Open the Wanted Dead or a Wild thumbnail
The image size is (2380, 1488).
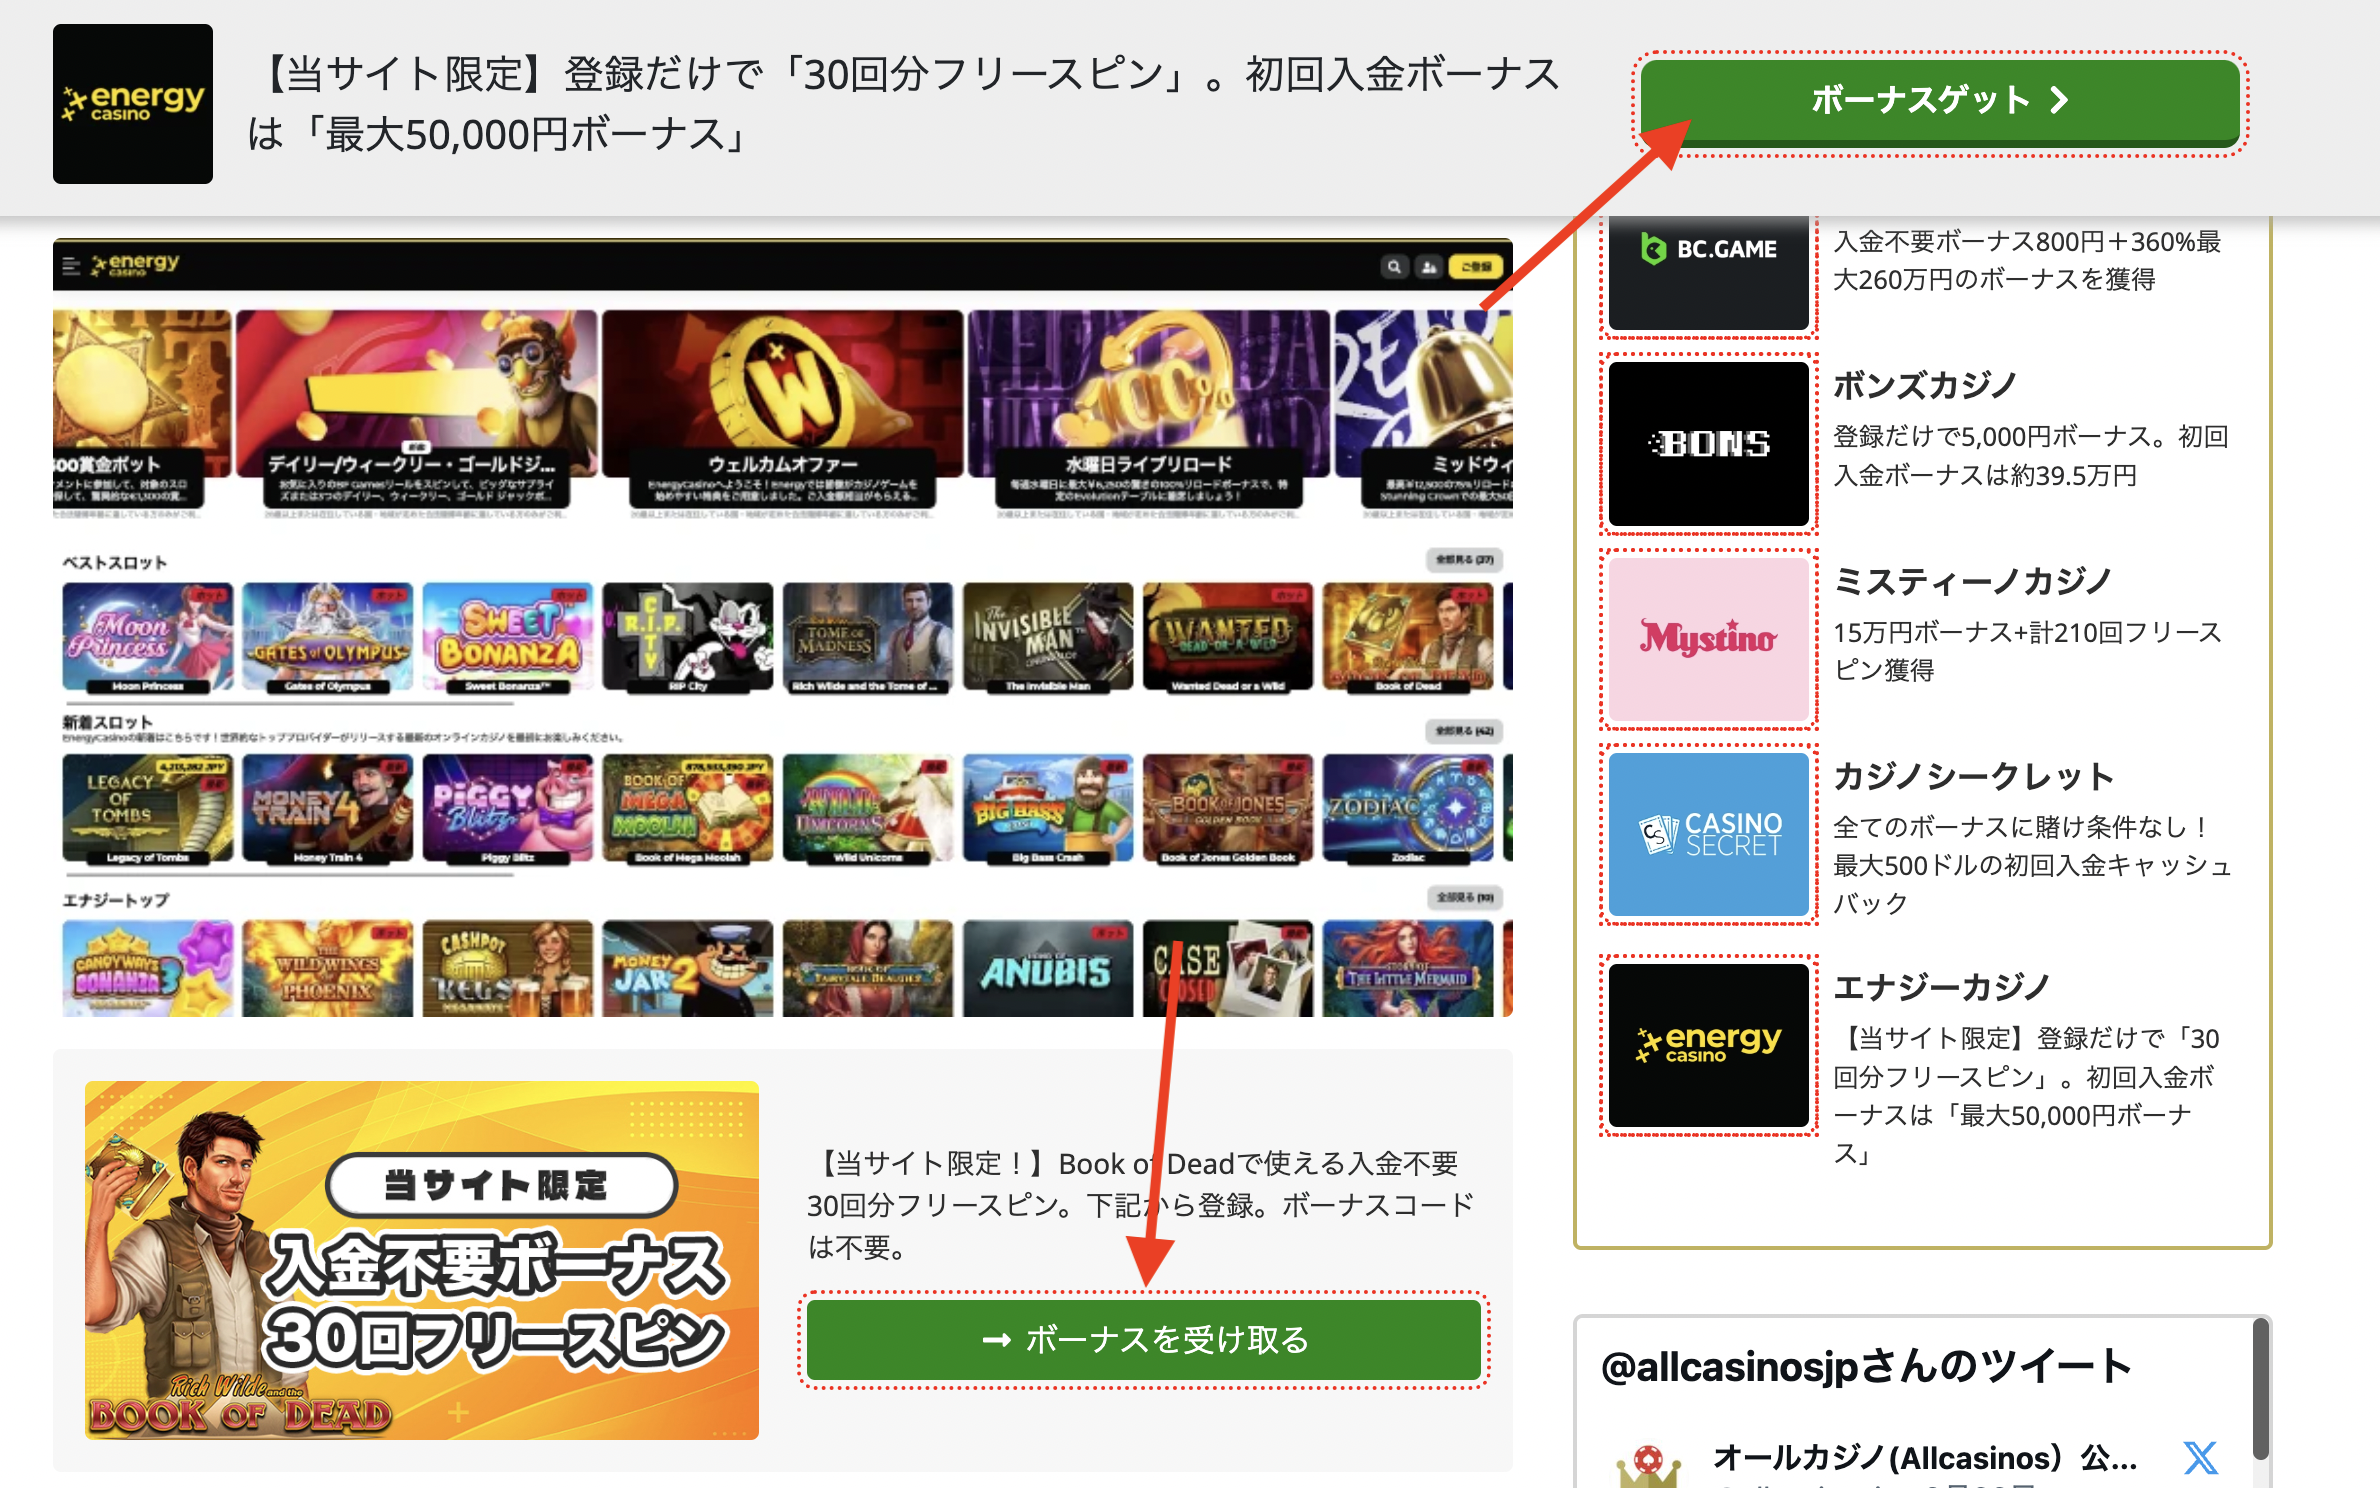(x=1227, y=637)
